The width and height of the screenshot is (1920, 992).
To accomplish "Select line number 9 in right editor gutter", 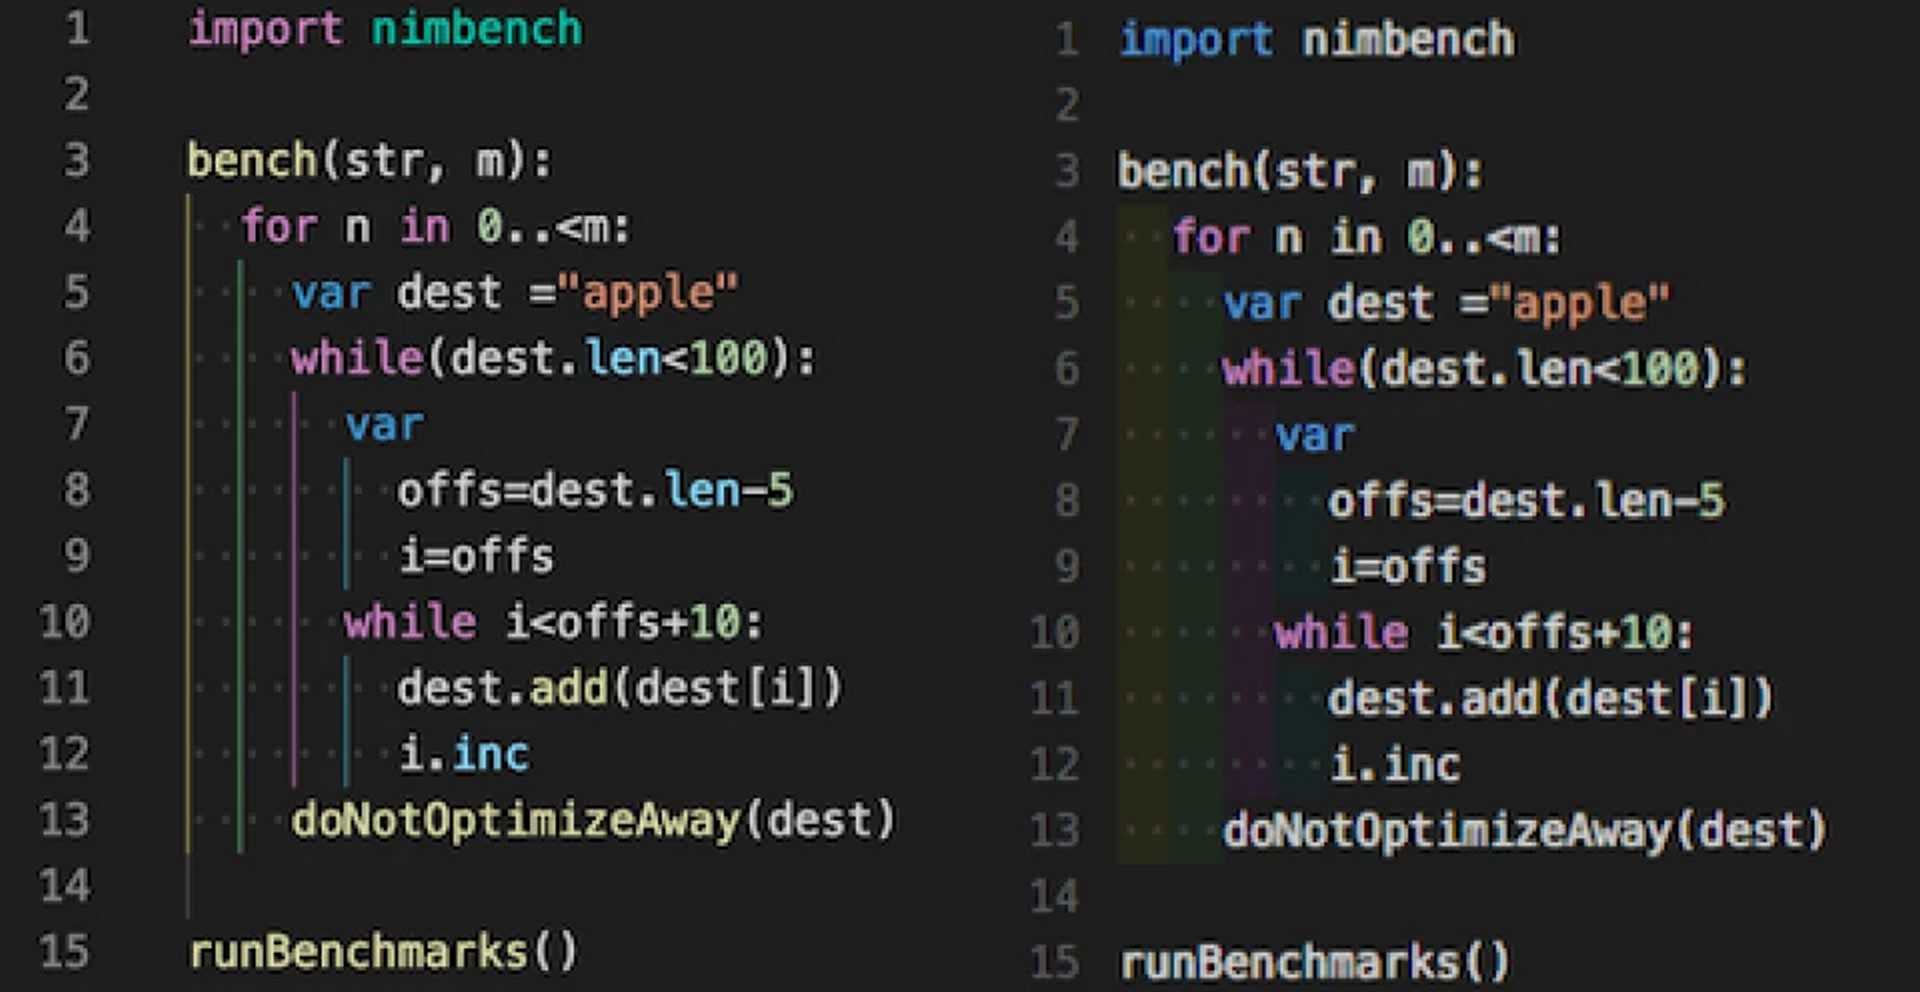I will 1067,568.
